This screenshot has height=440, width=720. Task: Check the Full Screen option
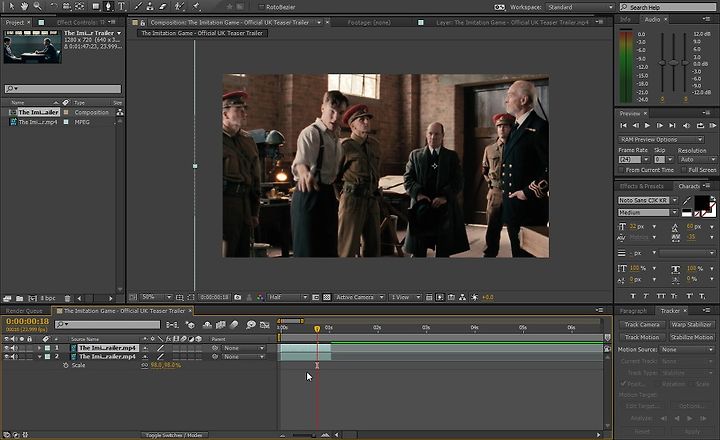point(684,170)
